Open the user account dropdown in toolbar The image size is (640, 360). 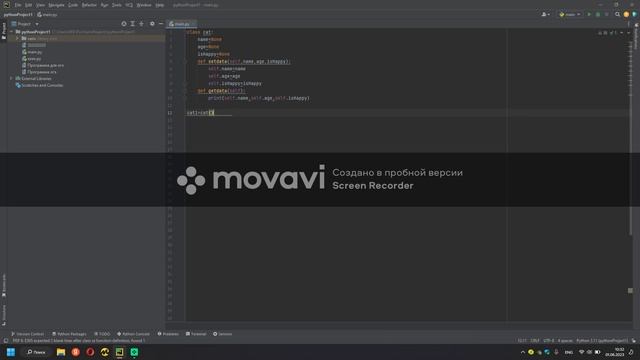545,14
